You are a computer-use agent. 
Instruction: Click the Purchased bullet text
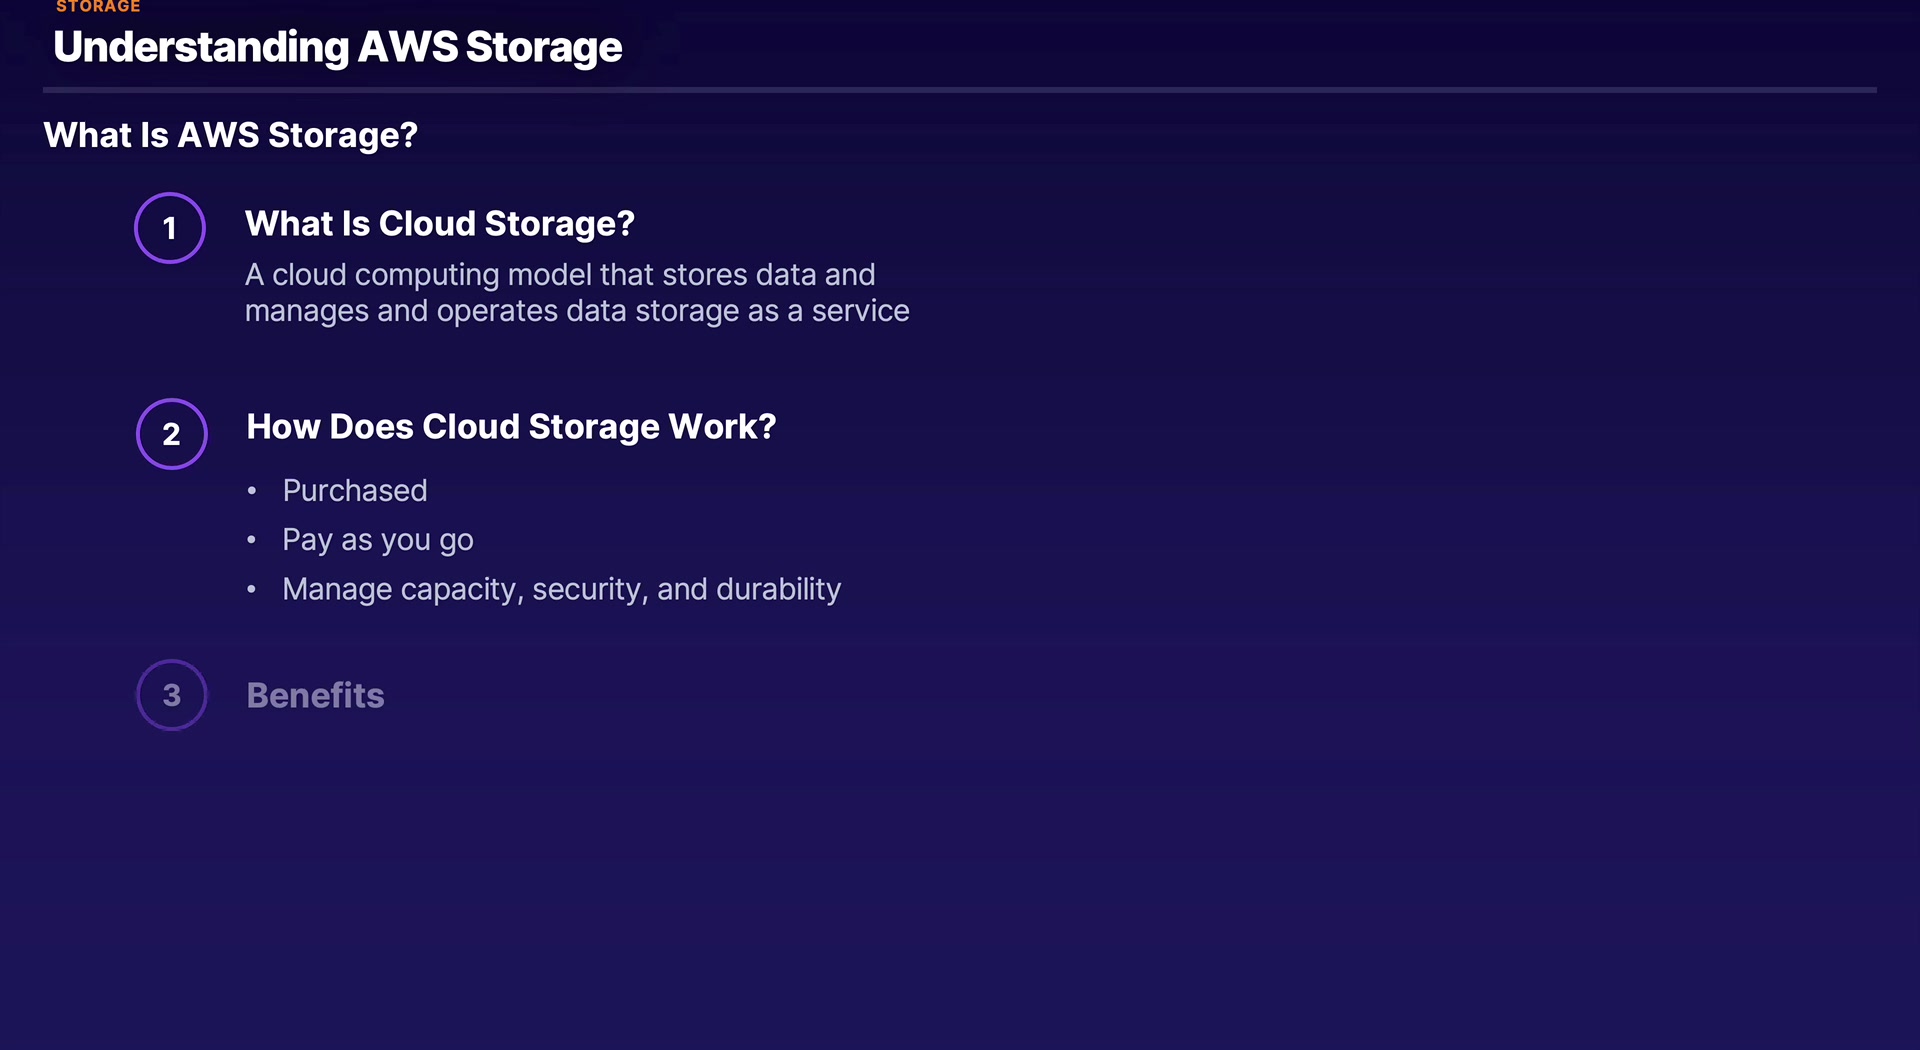355,491
